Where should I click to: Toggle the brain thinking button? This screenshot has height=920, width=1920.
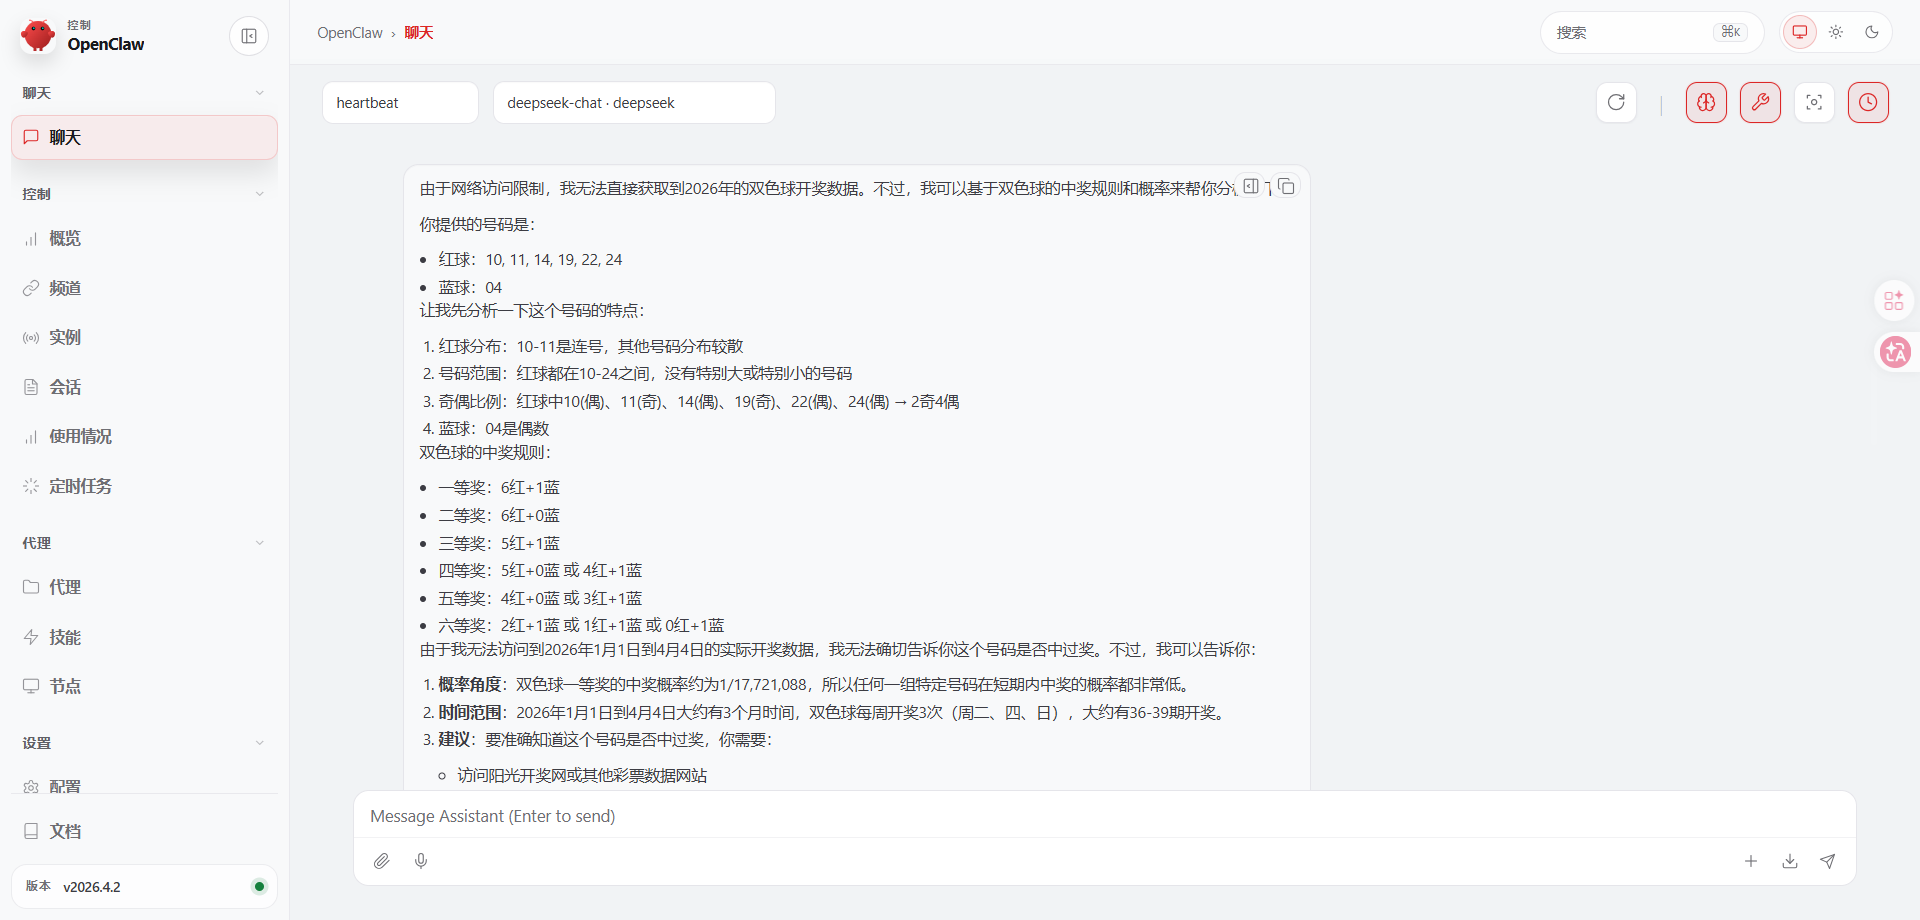(1706, 103)
